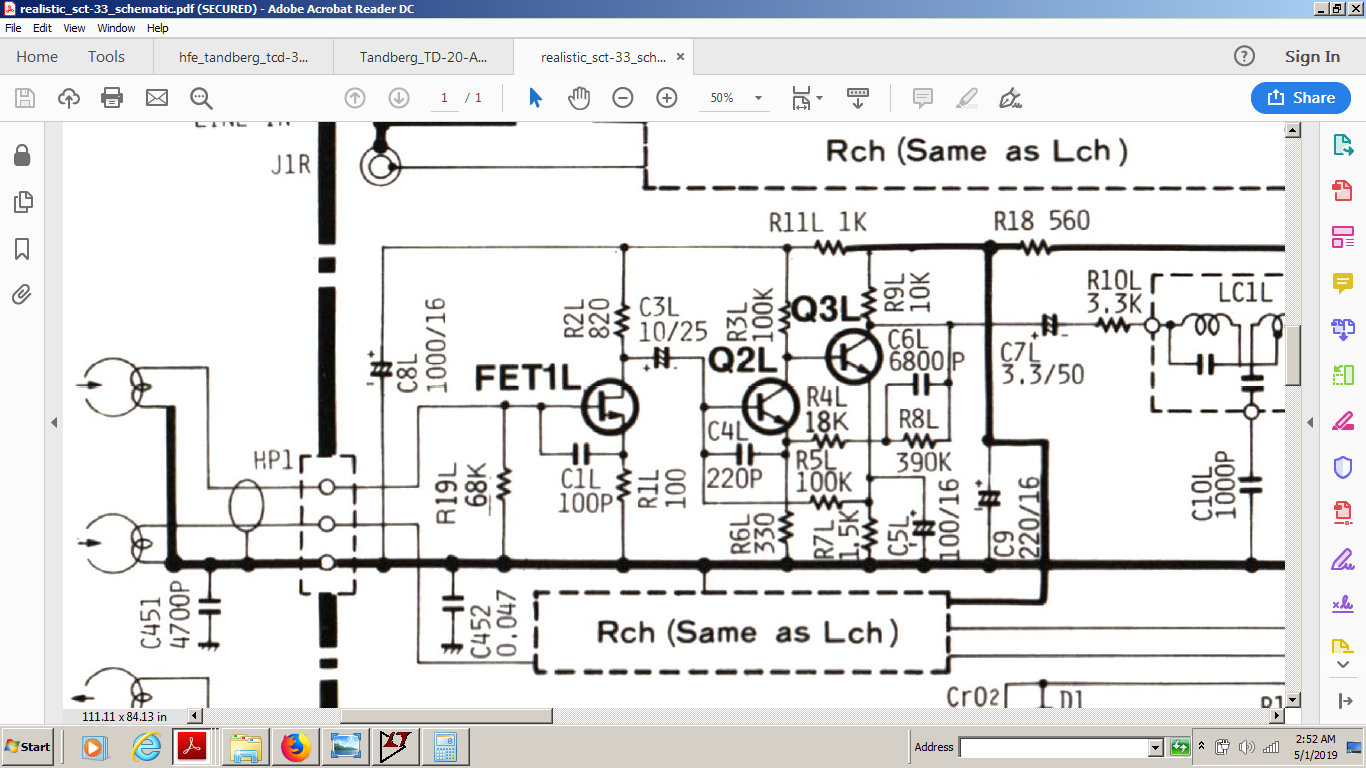The height and width of the screenshot is (768, 1366).
Task: Click the Sign document pen icon
Action: click(x=1010, y=98)
